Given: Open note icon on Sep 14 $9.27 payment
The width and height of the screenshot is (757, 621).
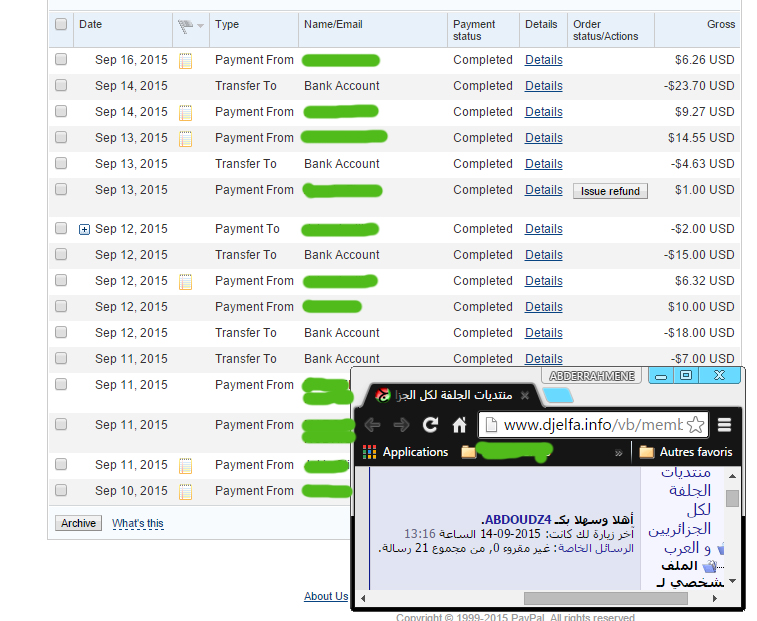Looking at the screenshot, I should click(x=185, y=113).
